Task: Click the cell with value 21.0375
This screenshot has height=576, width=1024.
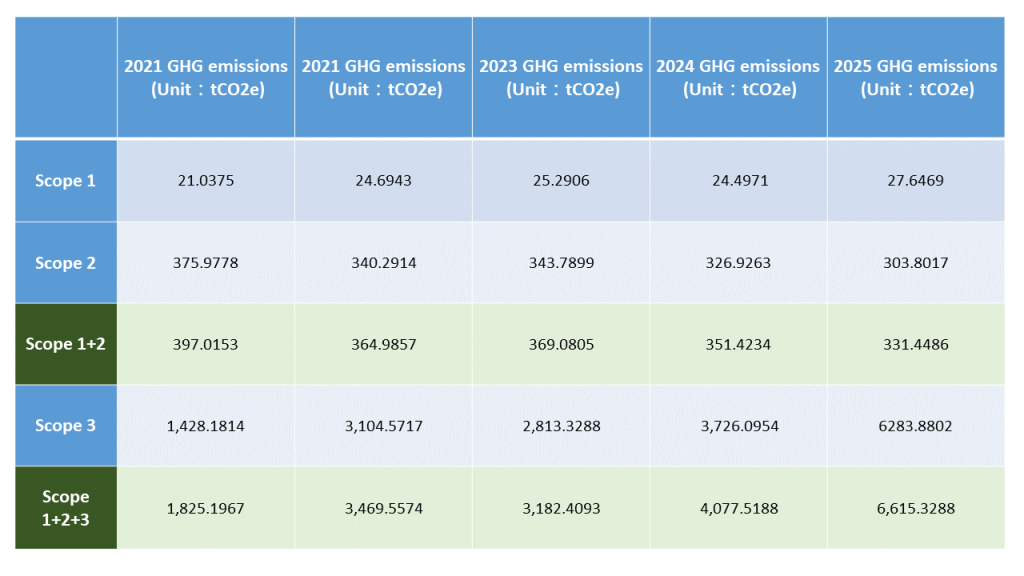Action: [206, 181]
